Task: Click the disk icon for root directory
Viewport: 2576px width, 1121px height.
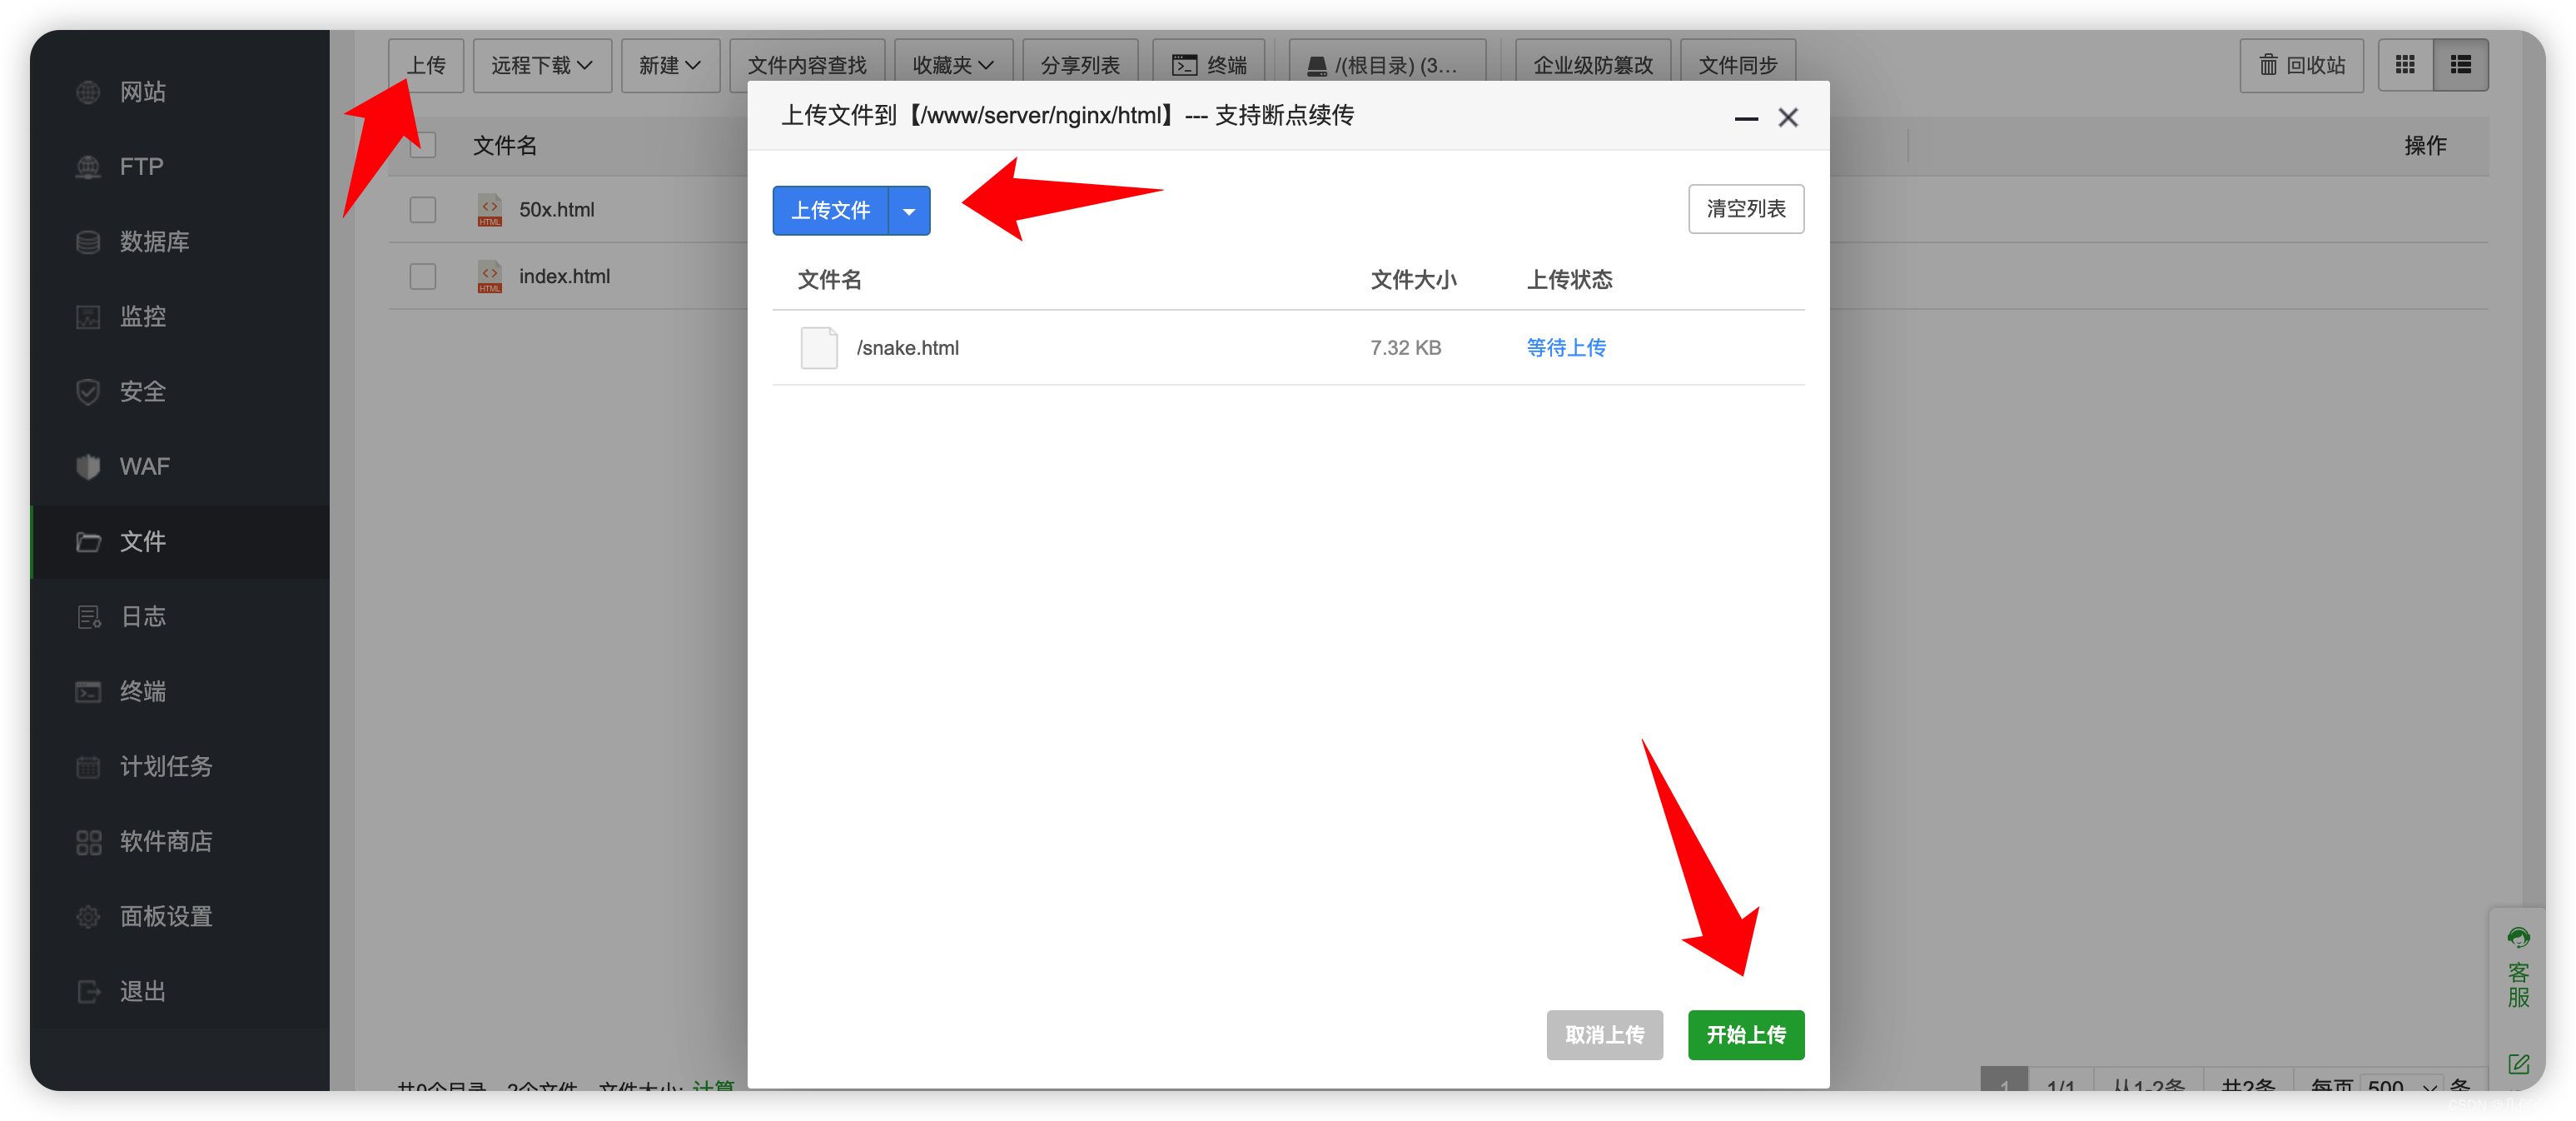Action: (x=1317, y=66)
